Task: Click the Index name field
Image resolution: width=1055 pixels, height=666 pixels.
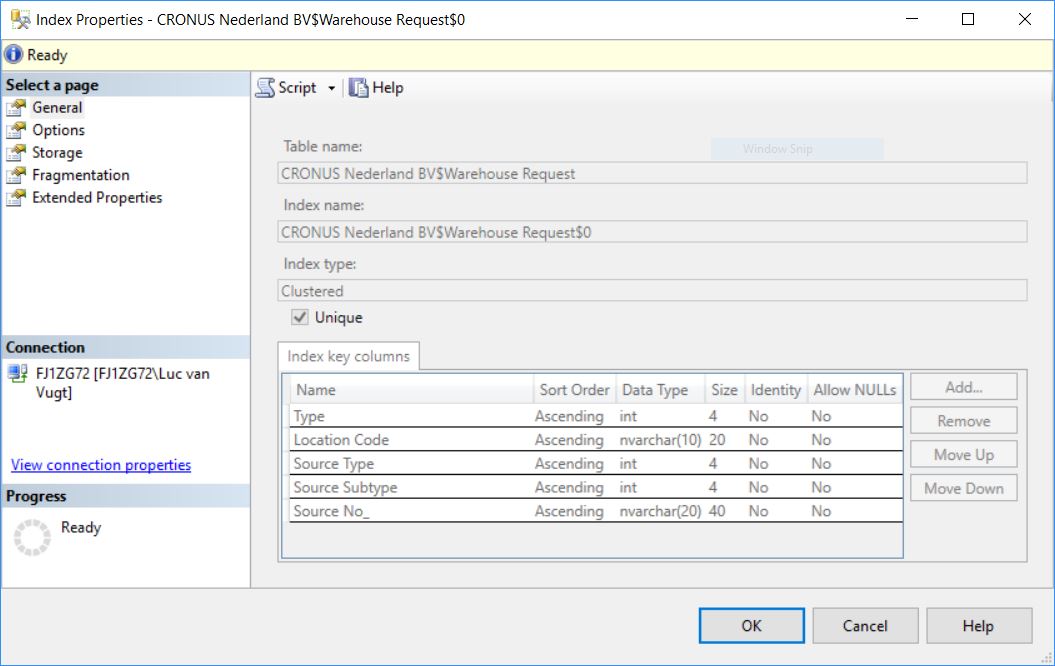Action: click(652, 232)
